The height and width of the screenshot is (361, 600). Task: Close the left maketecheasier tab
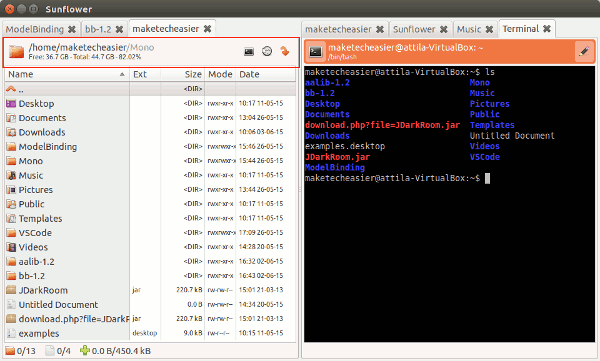pyautogui.click(x=207, y=29)
